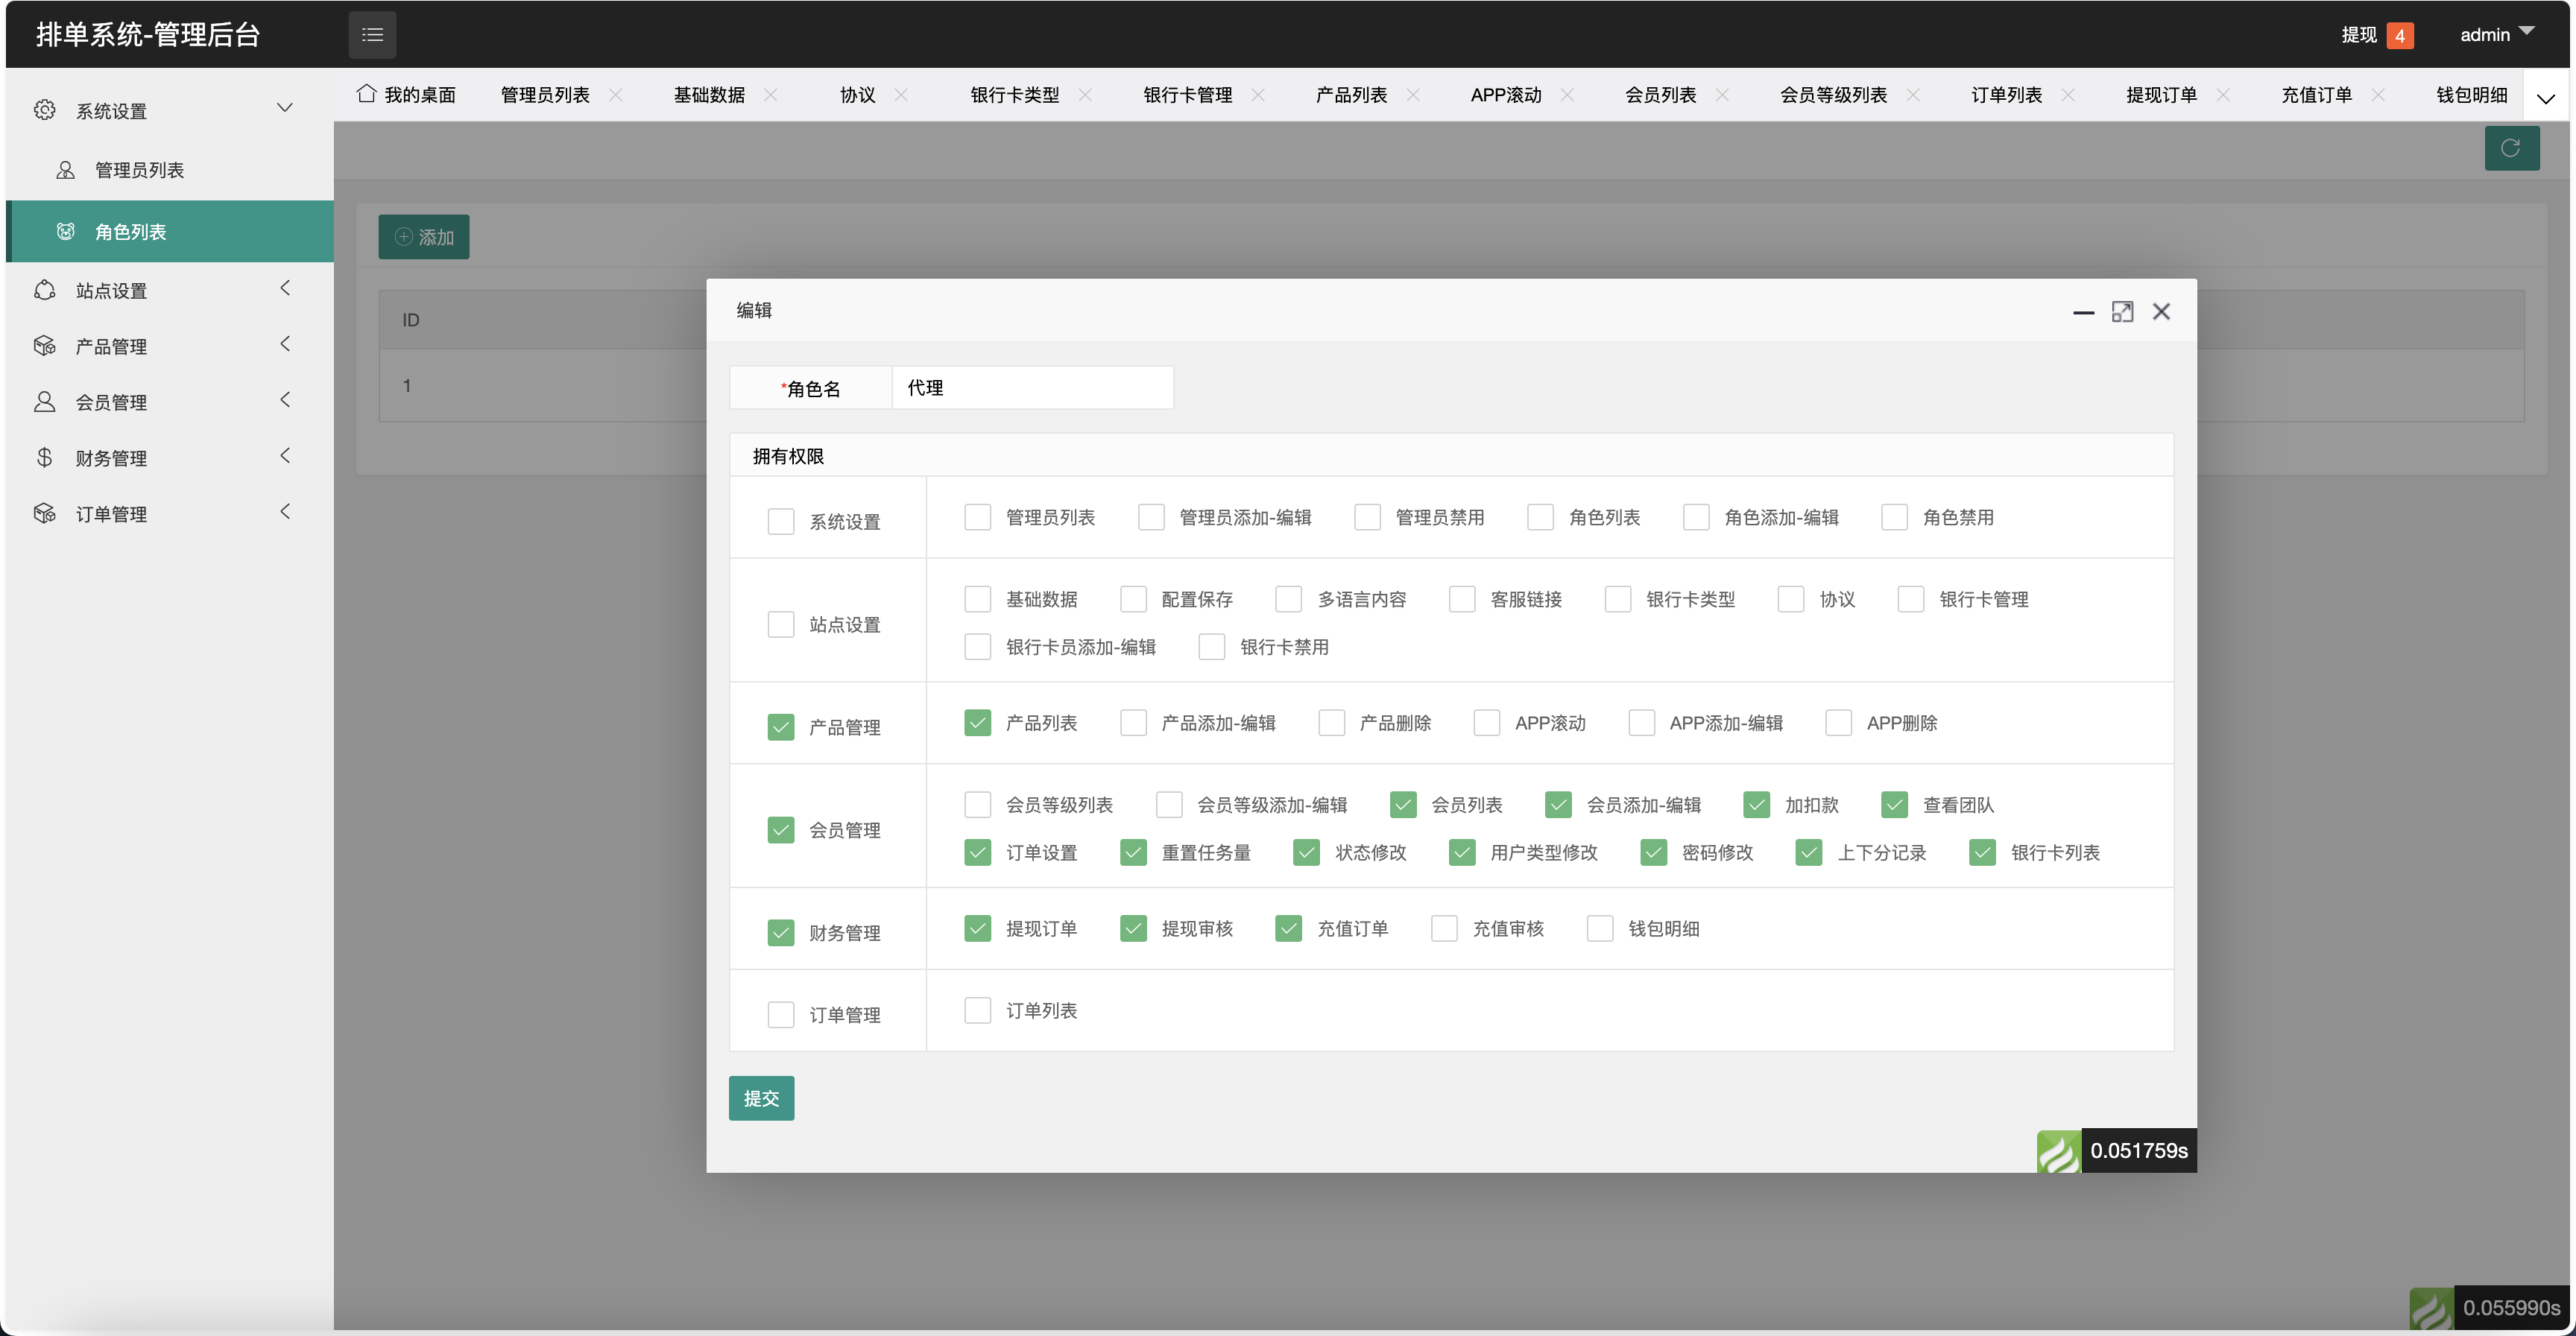Click the 提现 notification badge showing 4
Viewport: 2576px width, 1336px height.
pos(2399,35)
